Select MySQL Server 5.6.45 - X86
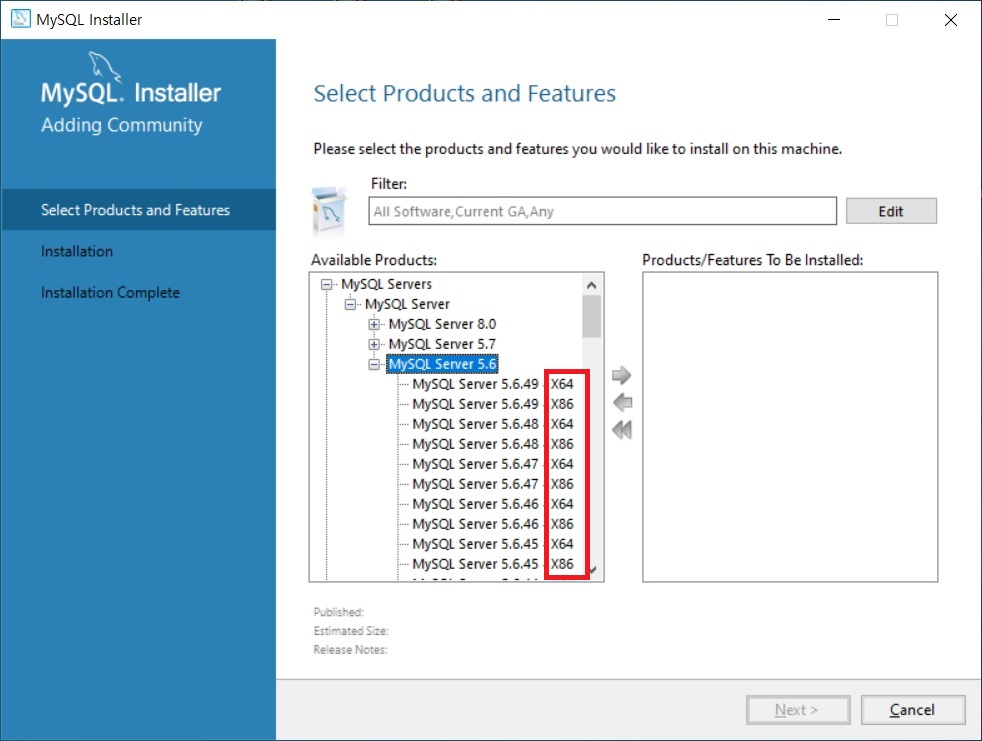 coord(493,564)
